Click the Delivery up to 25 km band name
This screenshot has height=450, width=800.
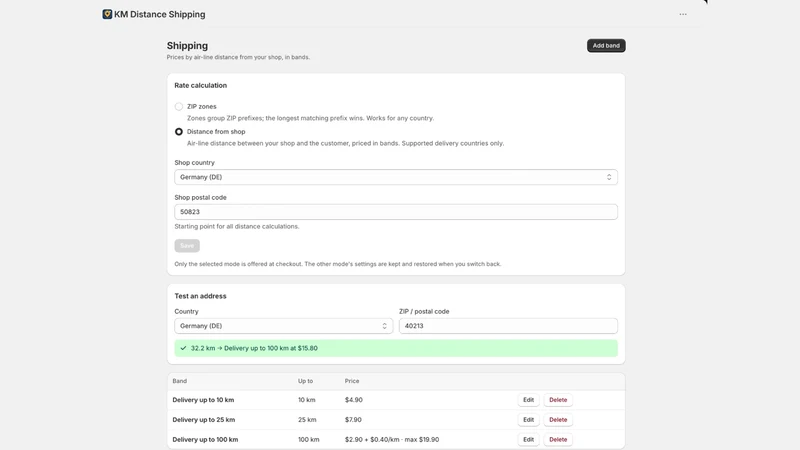pos(204,420)
